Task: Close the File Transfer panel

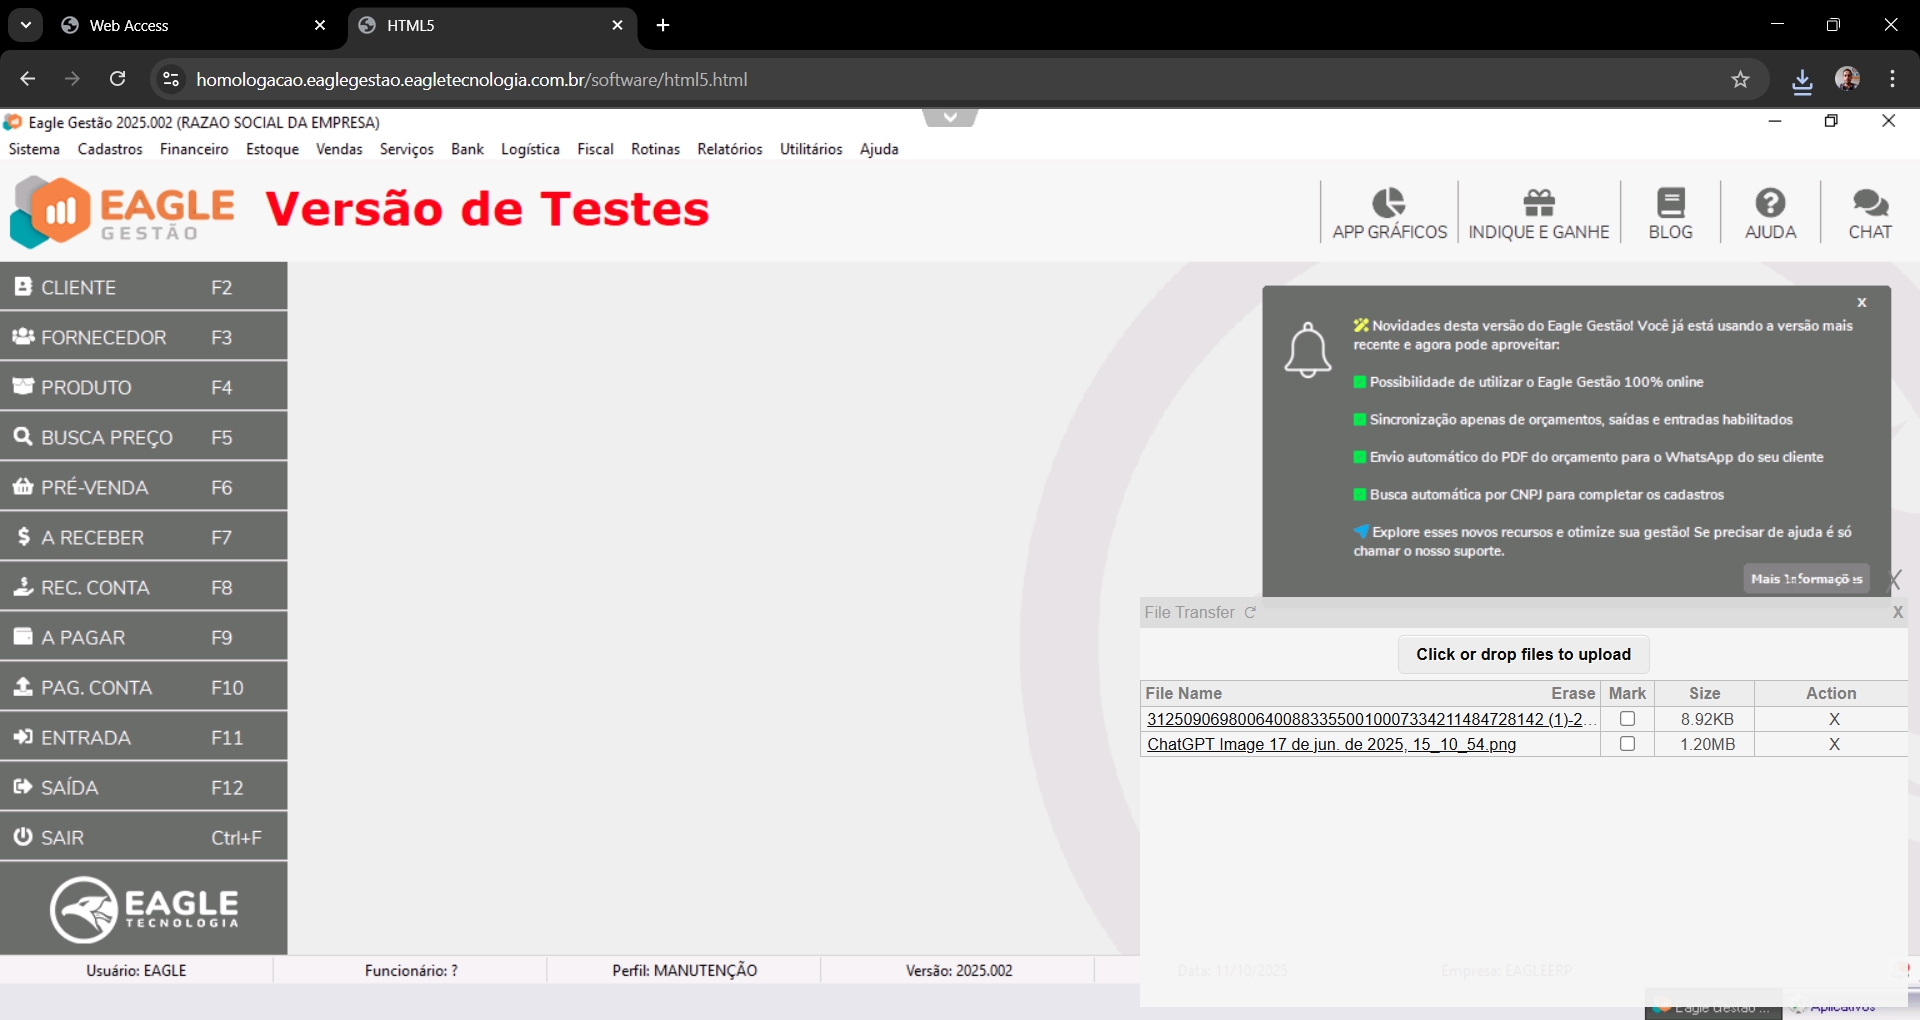Action: [x=1898, y=612]
